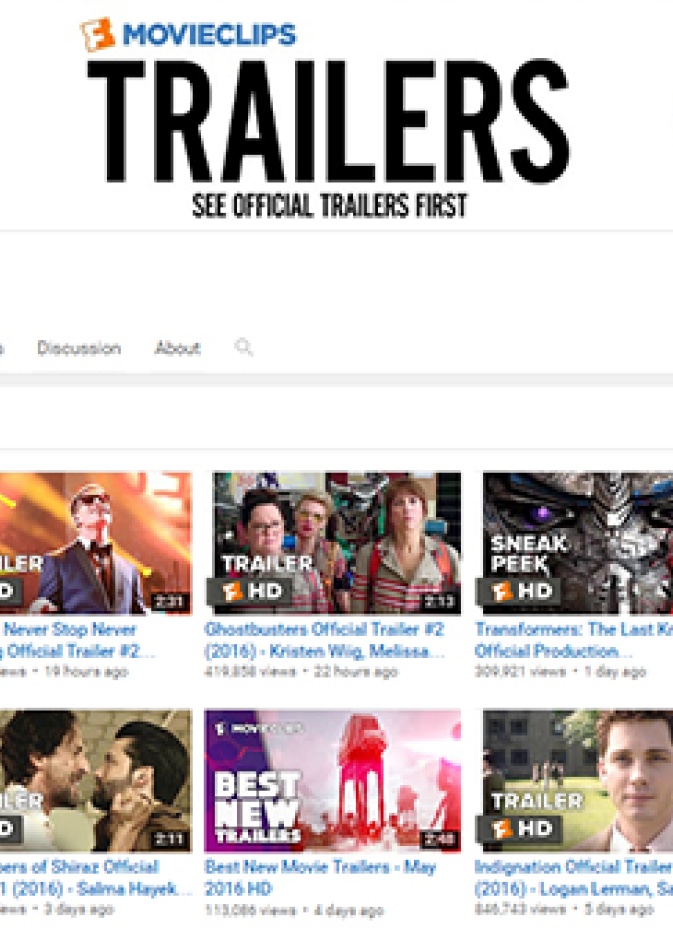Click the Movieclips logo on Best New Trailers thumbnail

[259, 729]
